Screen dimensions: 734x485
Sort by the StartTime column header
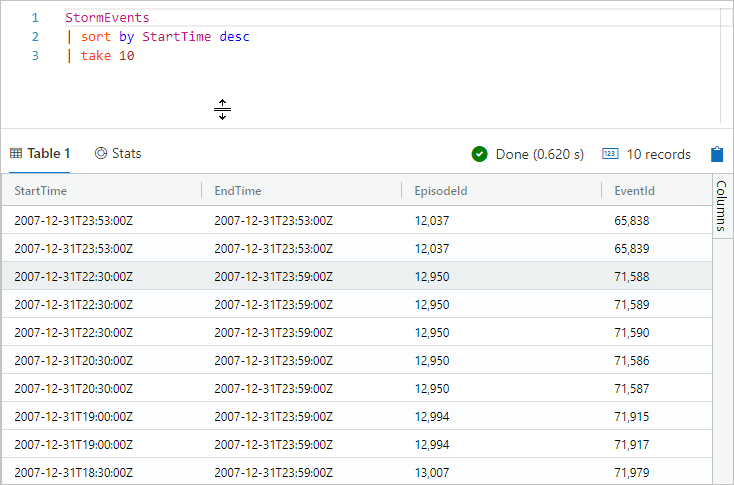[42, 190]
